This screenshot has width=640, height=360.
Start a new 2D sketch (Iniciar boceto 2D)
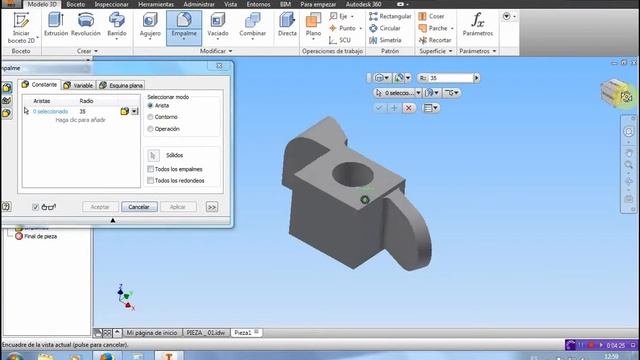(x=22, y=28)
